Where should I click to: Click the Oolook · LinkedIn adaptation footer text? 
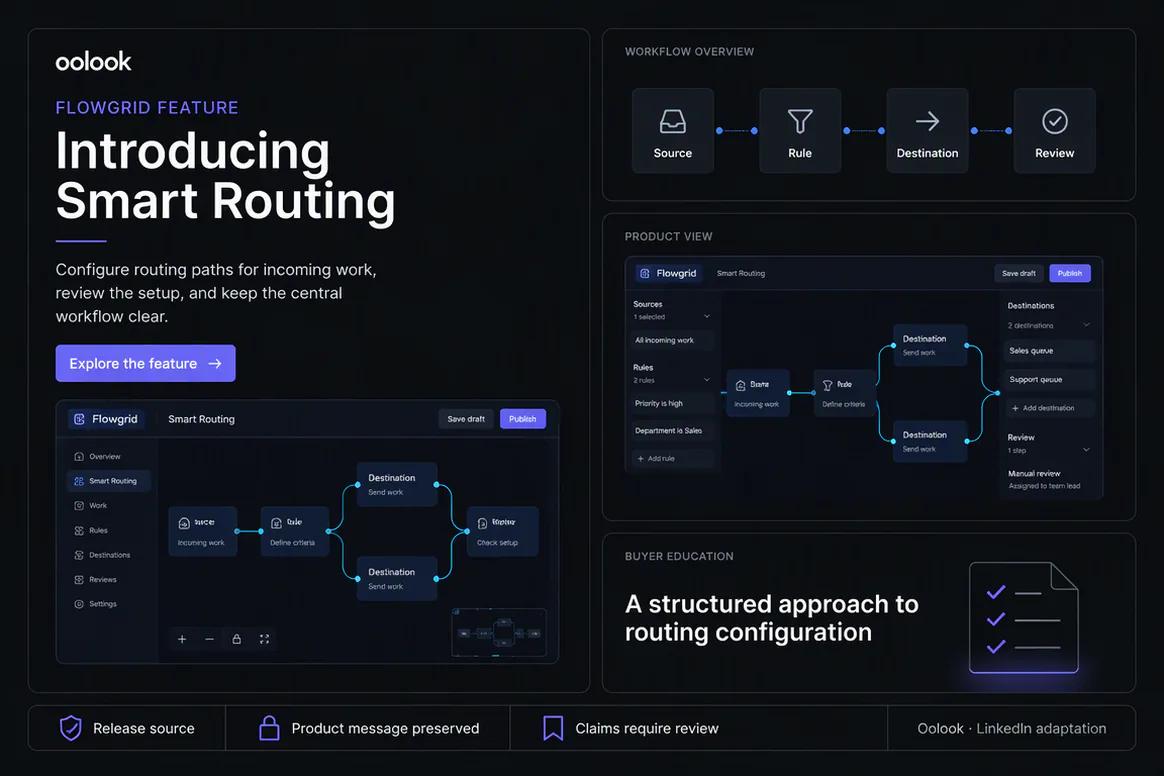point(1011,728)
